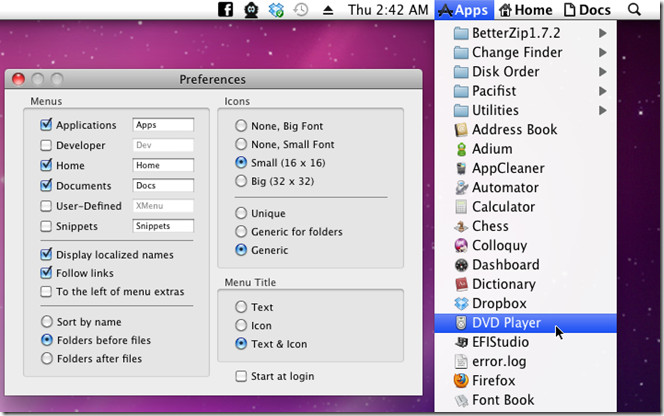664x416 pixels.
Task: Open Address Book from Apps menu
Action: click(x=526, y=130)
